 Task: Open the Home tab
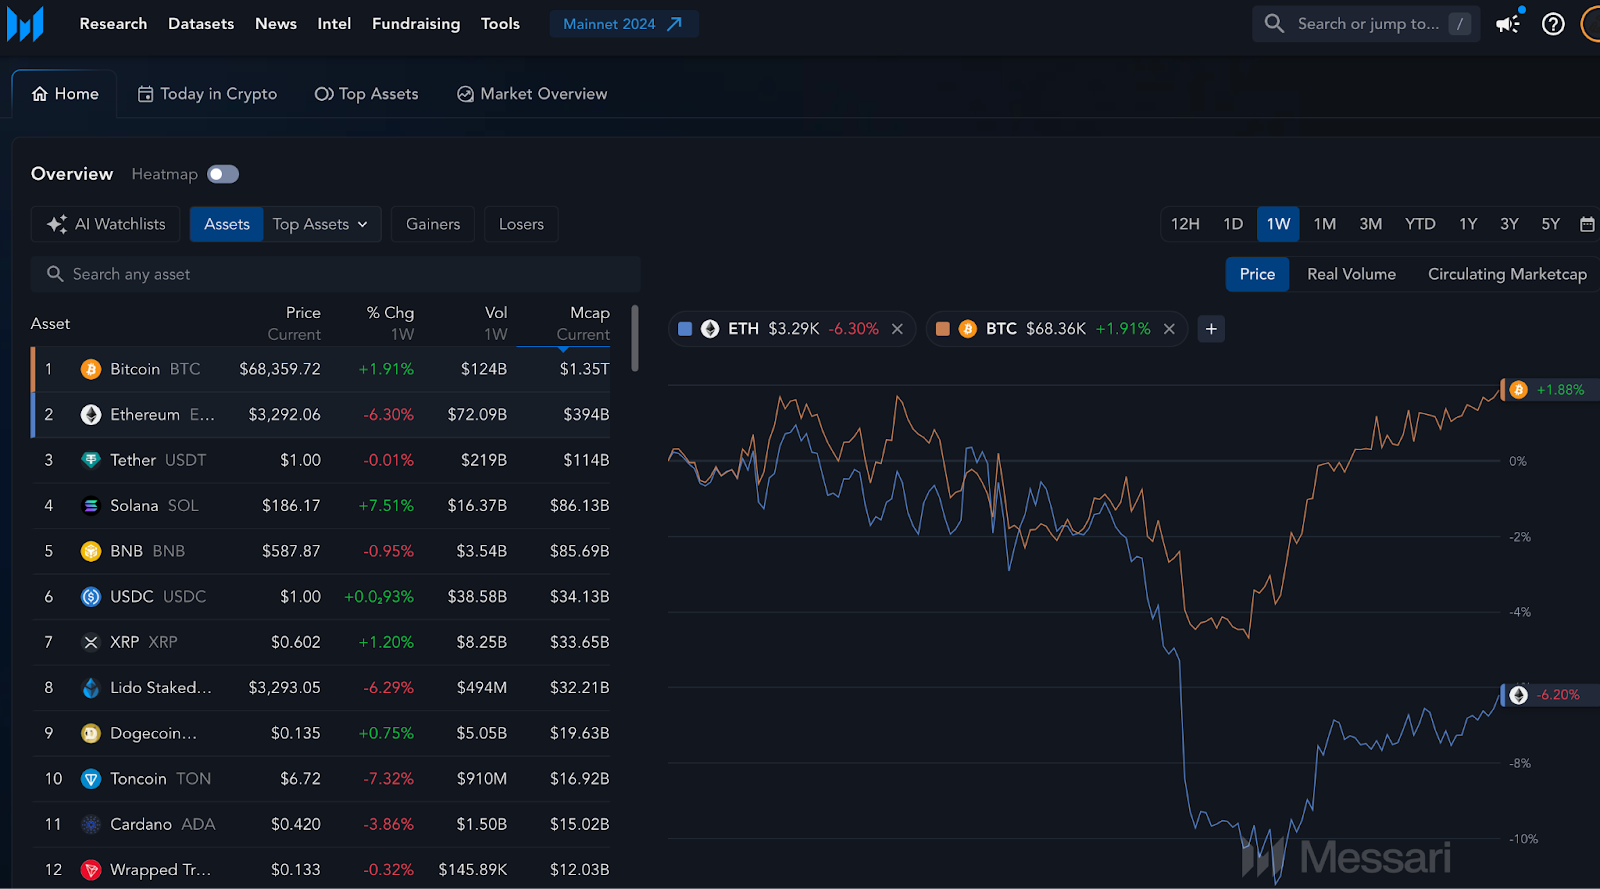pyautogui.click(x=65, y=94)
